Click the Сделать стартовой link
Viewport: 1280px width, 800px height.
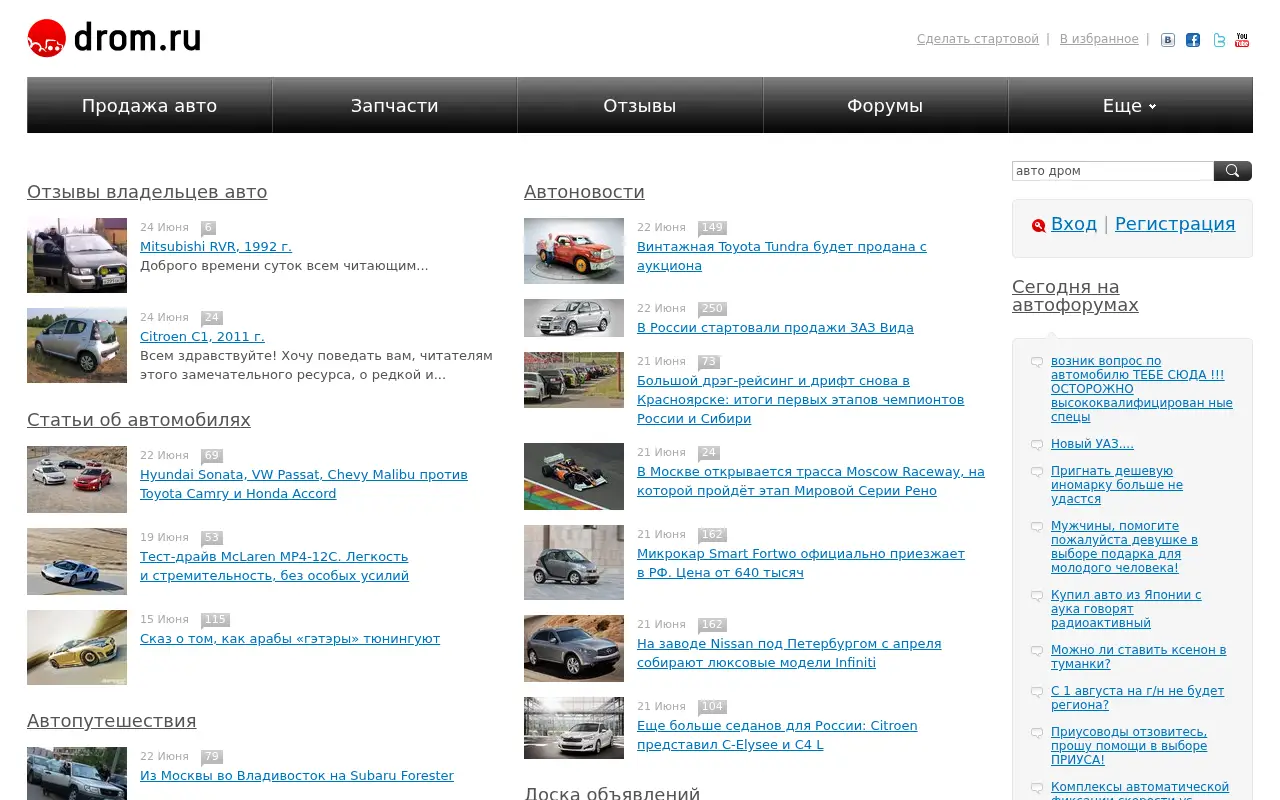coord(978,39)
